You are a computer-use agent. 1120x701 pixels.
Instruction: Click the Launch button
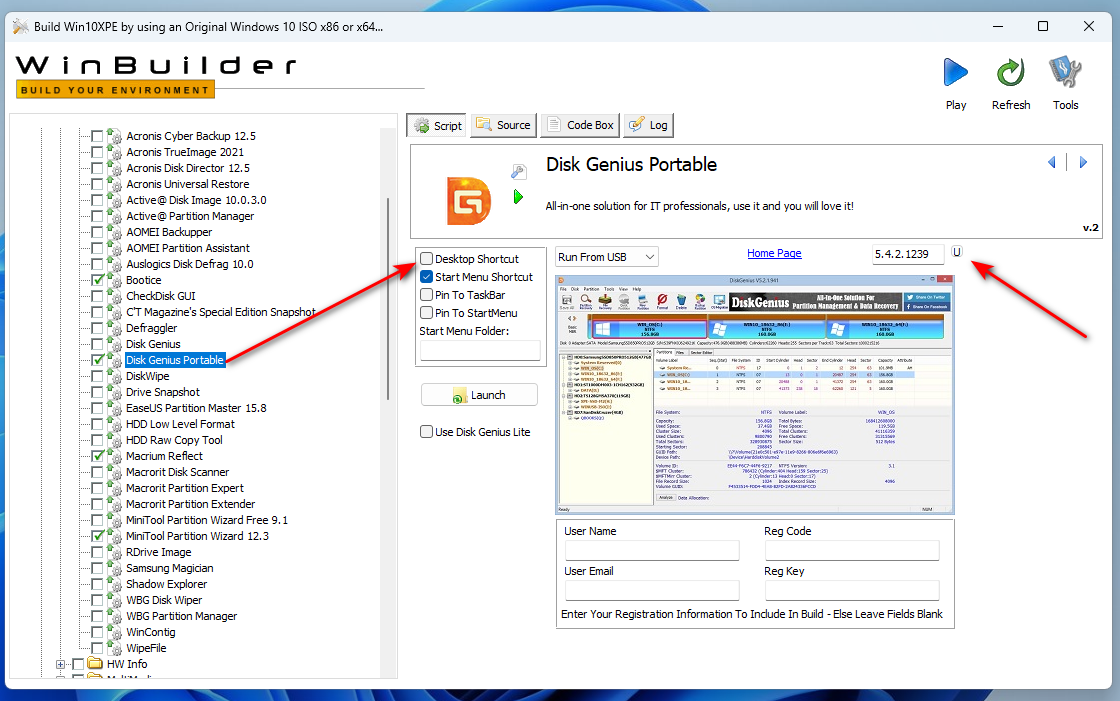tap(479, 394)
